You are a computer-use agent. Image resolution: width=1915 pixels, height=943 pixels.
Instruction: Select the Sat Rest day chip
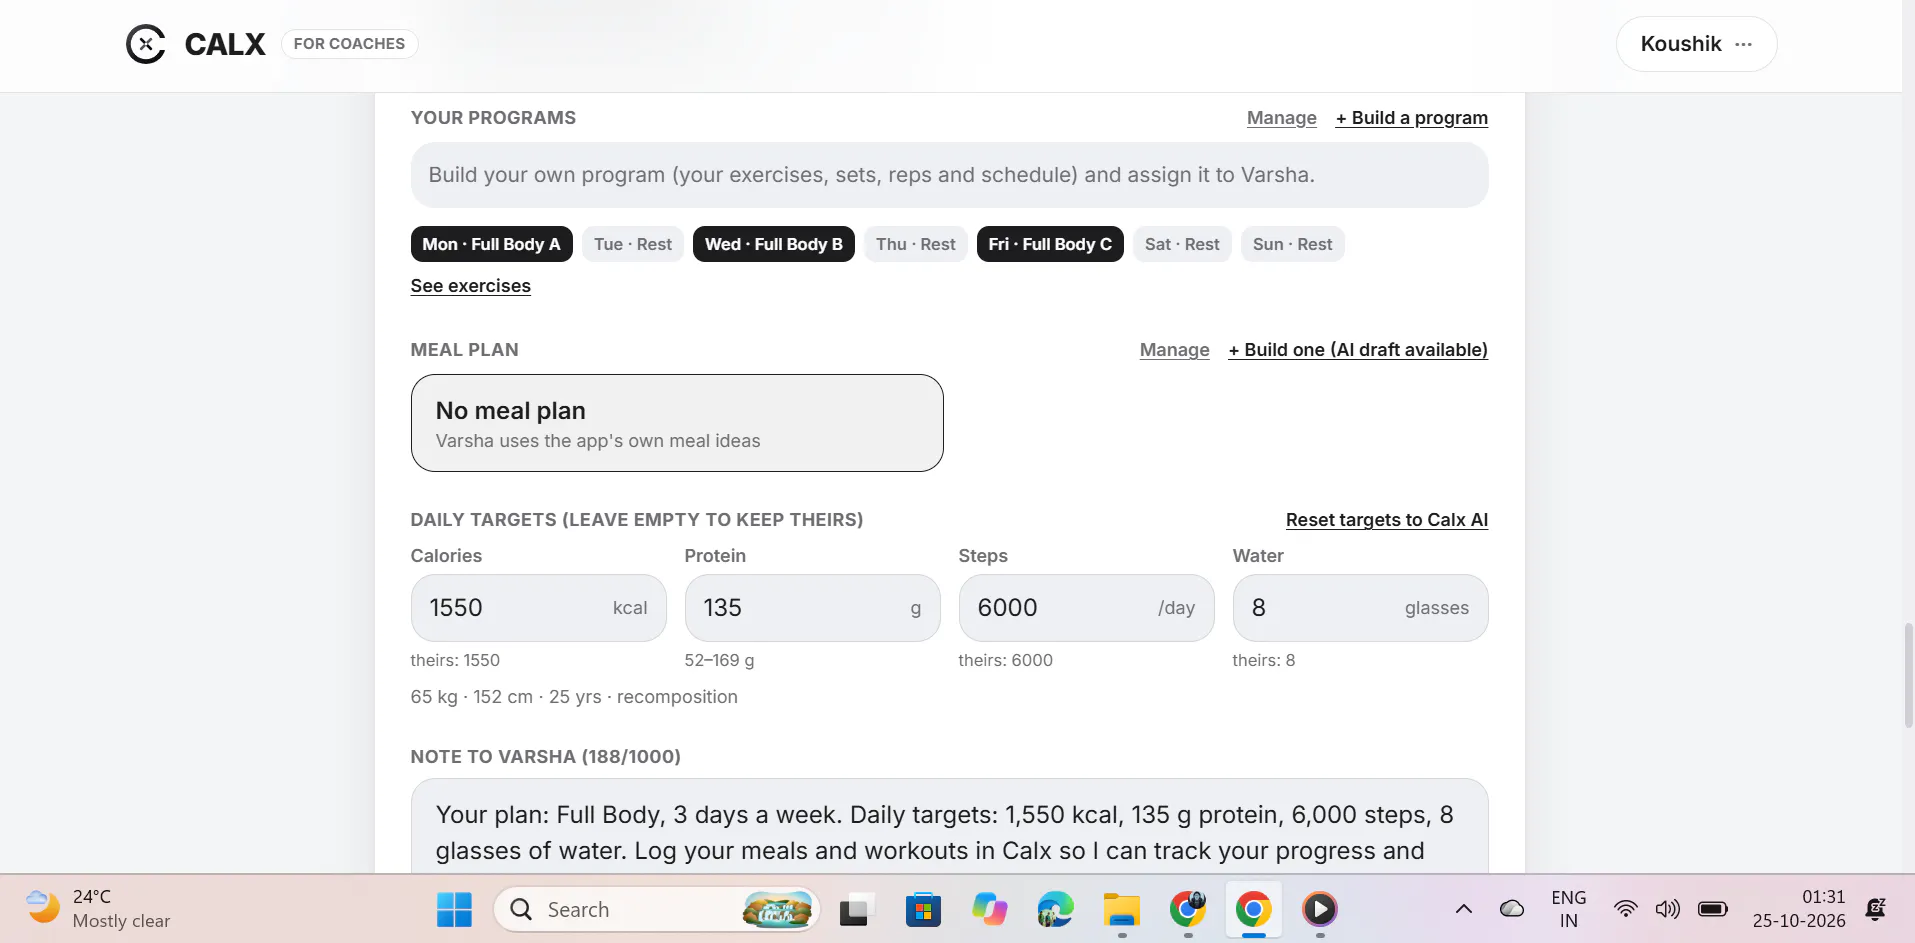(x=1182, y=244)
